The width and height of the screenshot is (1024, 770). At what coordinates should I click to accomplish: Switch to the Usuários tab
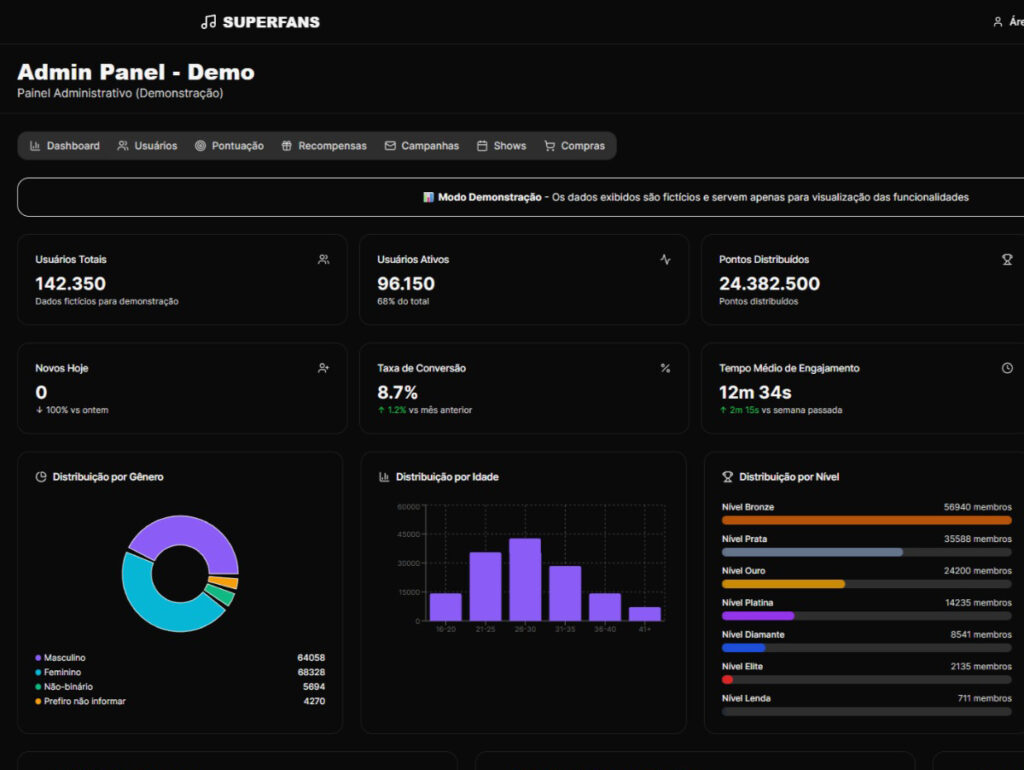[x=147, y=146]
